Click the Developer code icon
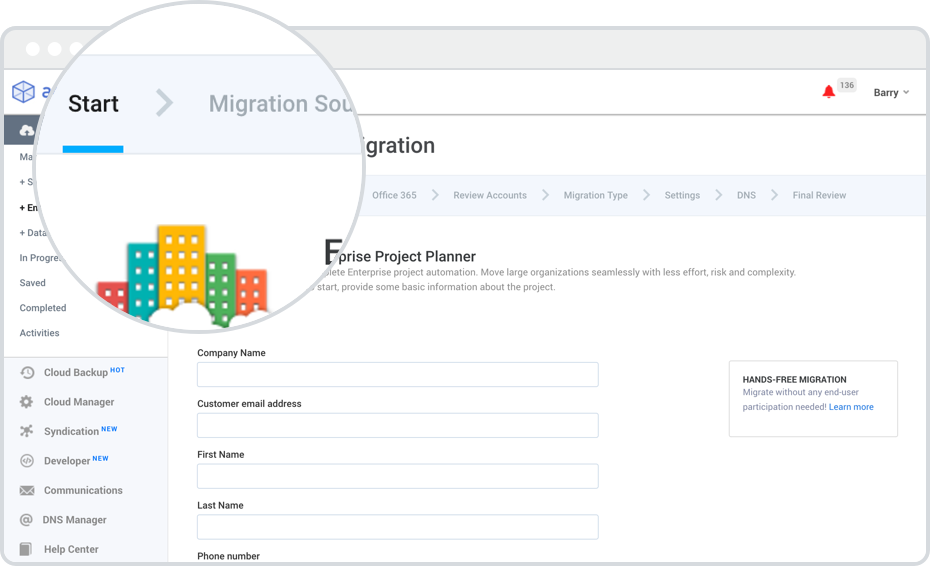Viewport: 930px width, 566px height. [x=27, y=461]
